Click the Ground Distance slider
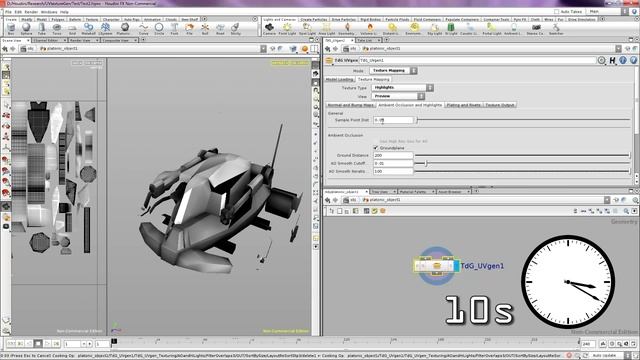The image size is (640, 360). [x=523, y=156]
